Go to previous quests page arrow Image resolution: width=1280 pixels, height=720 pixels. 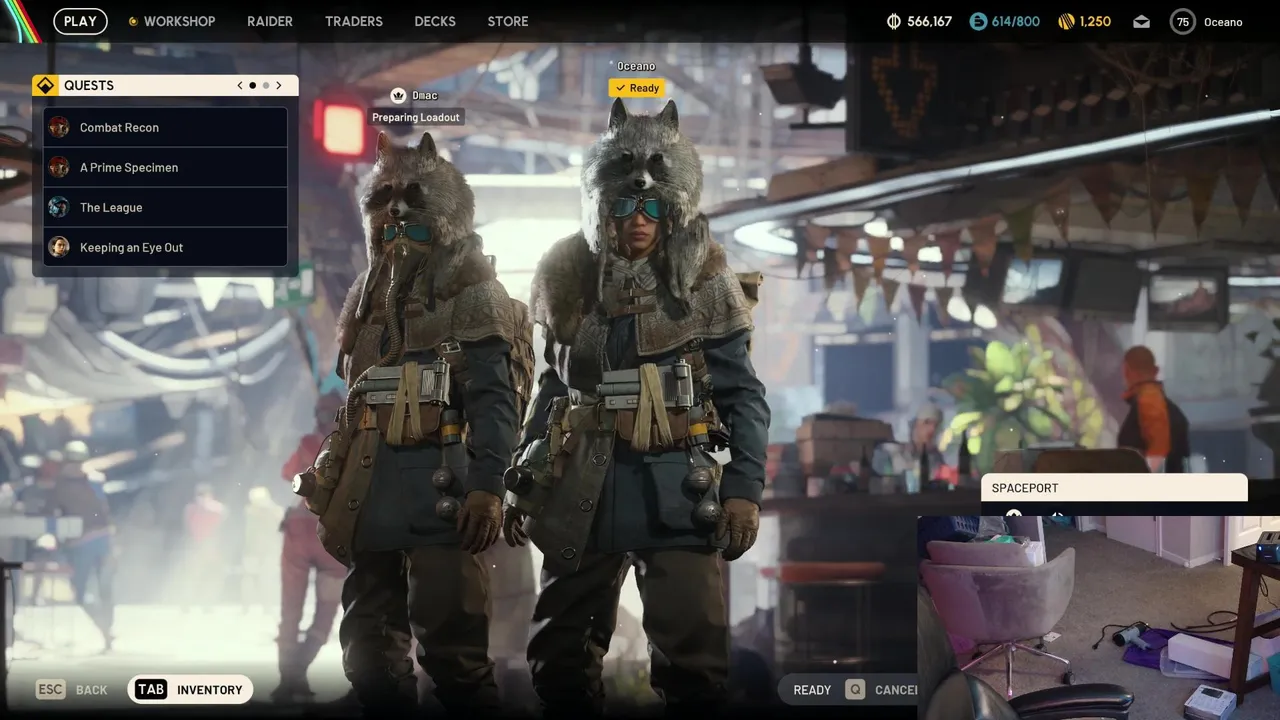click(240, 85)
